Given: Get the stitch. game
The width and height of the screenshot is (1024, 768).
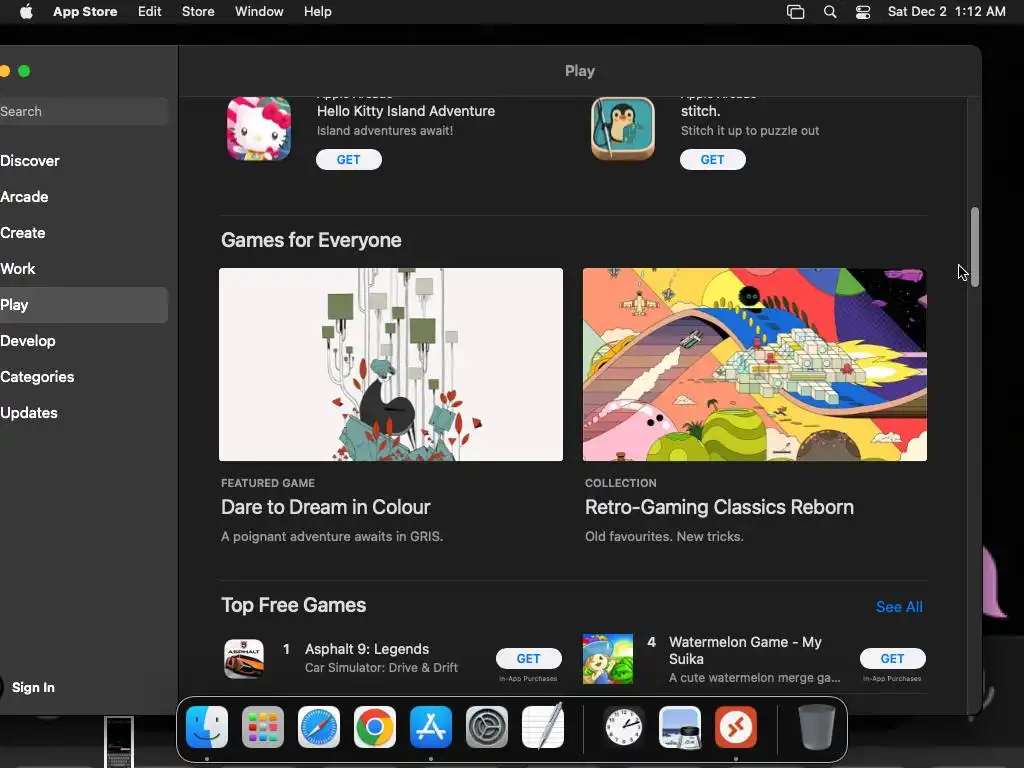Looking at the screenshot, I should pos(712,159).
